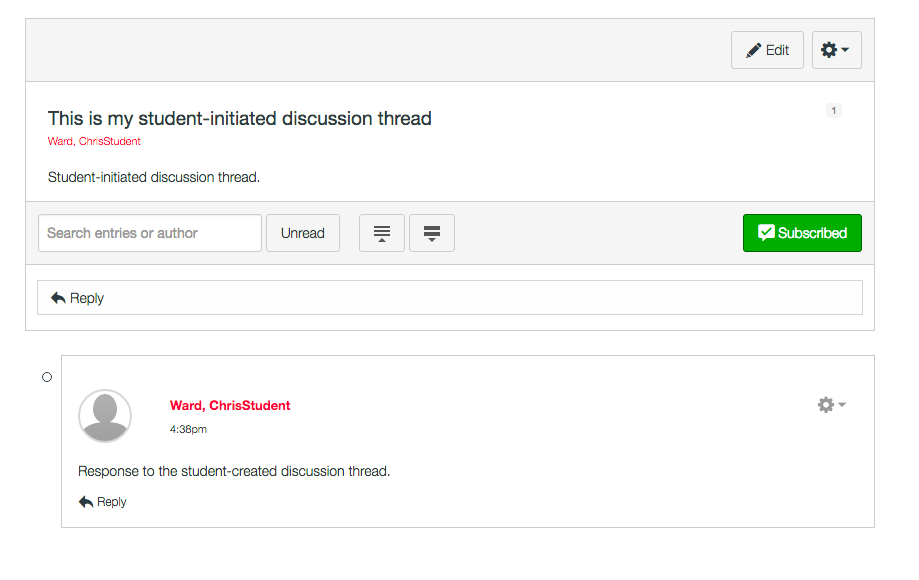Toggle the green Subscribed button
Viewport: 919px width, 580px height.
(x=802, y=233)
